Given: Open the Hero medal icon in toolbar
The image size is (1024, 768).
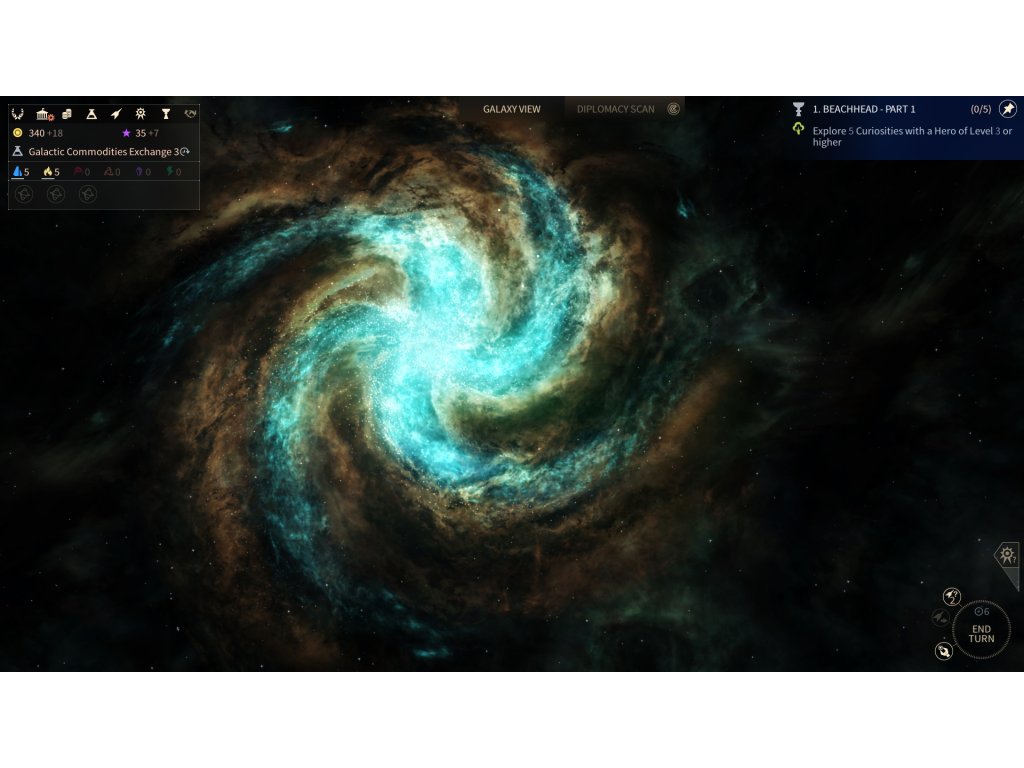Looking at the screenshot, I should click(x=140, y=114).
